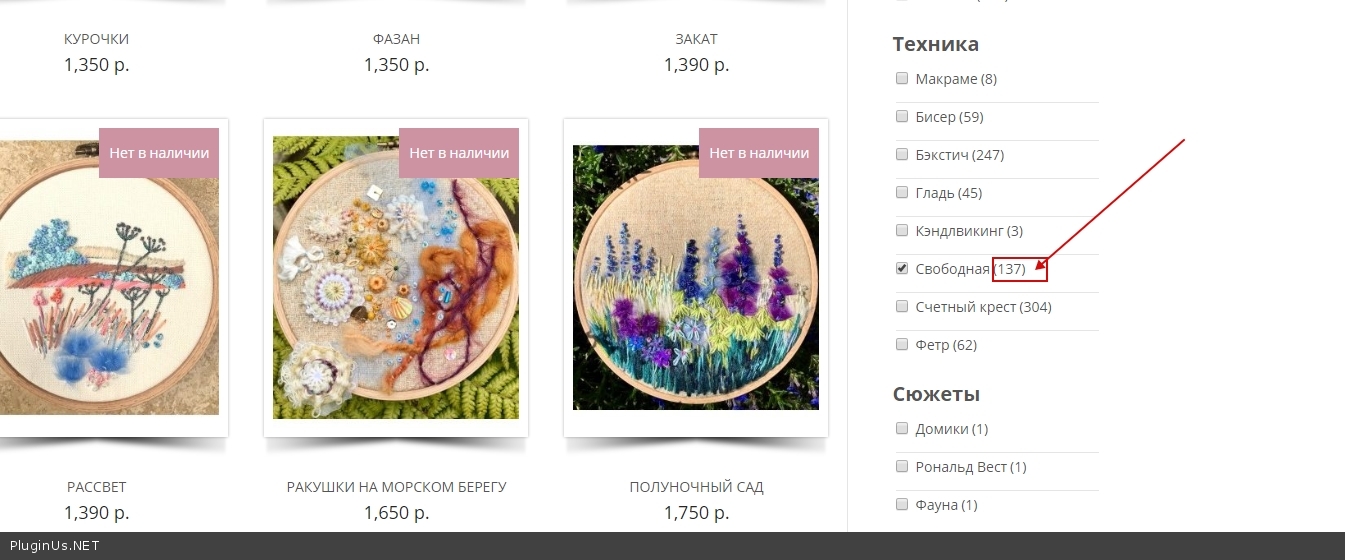Select the Гладь filter checkbox
The height and width of the screenshot is (560, 1345).
(x=902, y=192)
